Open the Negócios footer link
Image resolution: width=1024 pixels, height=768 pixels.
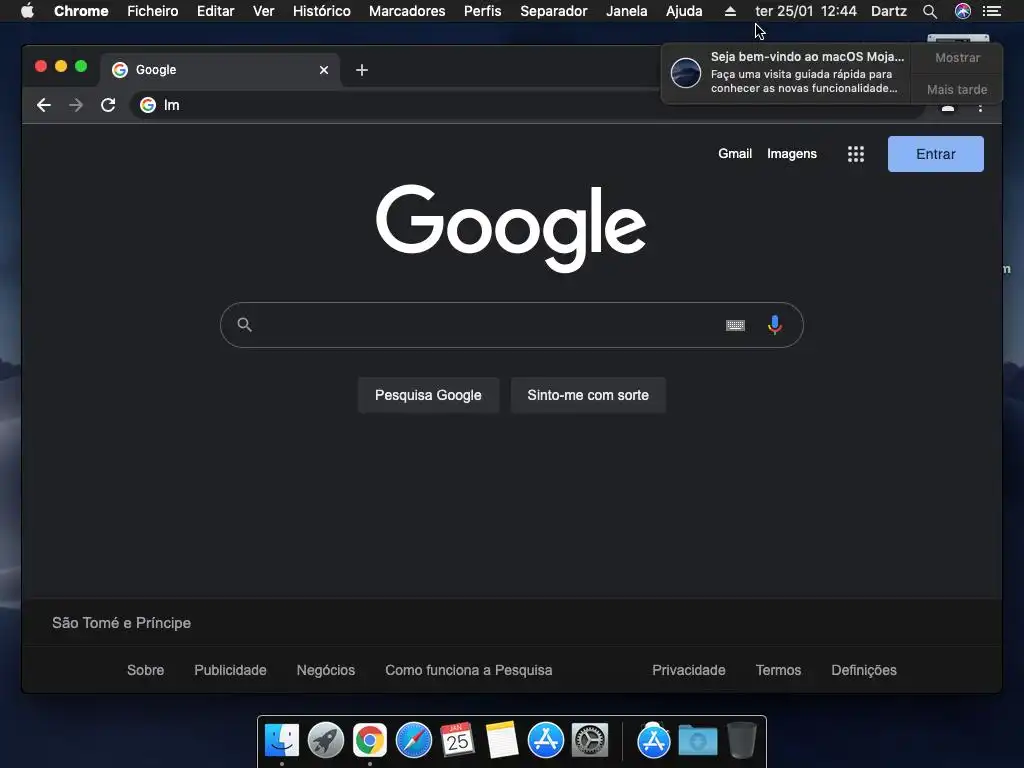326,670
